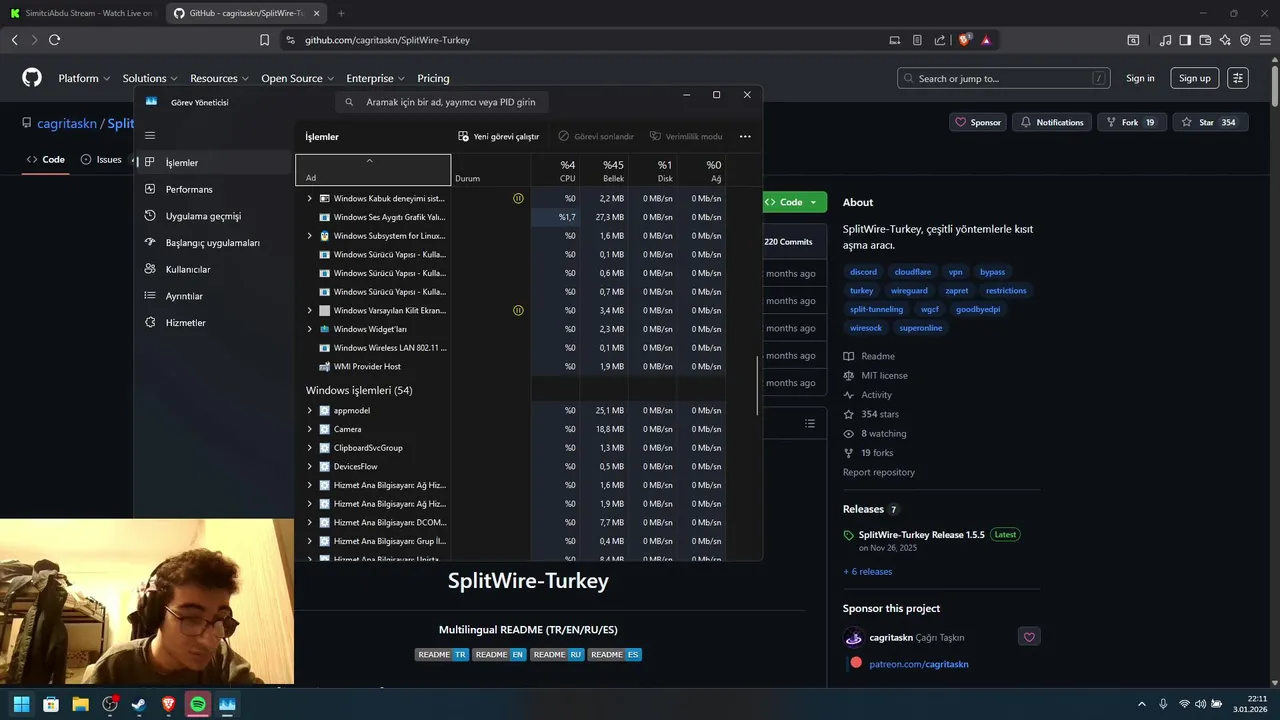
Task: Click the Task Manager vertical scrollbar
Action: 757,386
